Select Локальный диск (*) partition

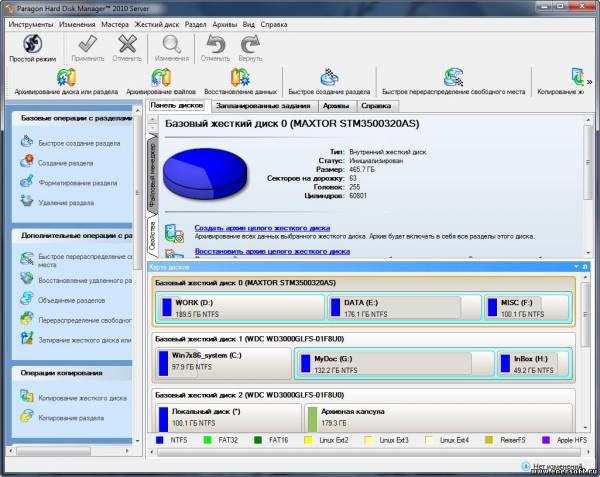228,417
